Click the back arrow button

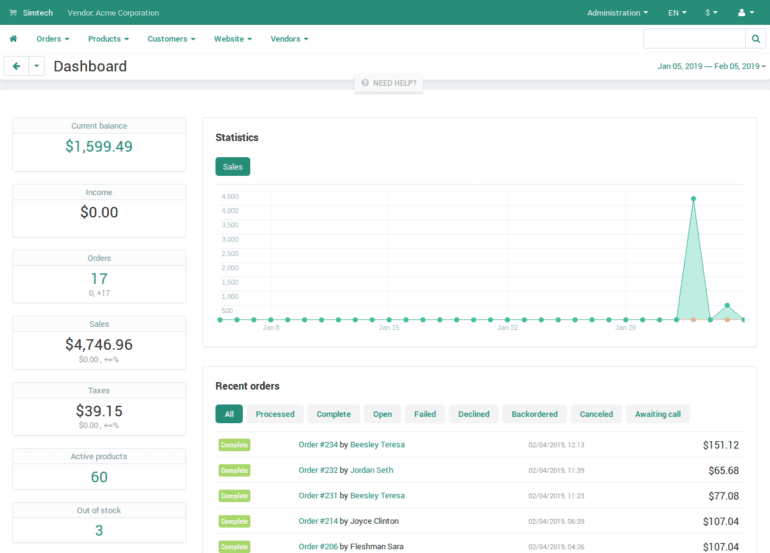tap(16, 66)
